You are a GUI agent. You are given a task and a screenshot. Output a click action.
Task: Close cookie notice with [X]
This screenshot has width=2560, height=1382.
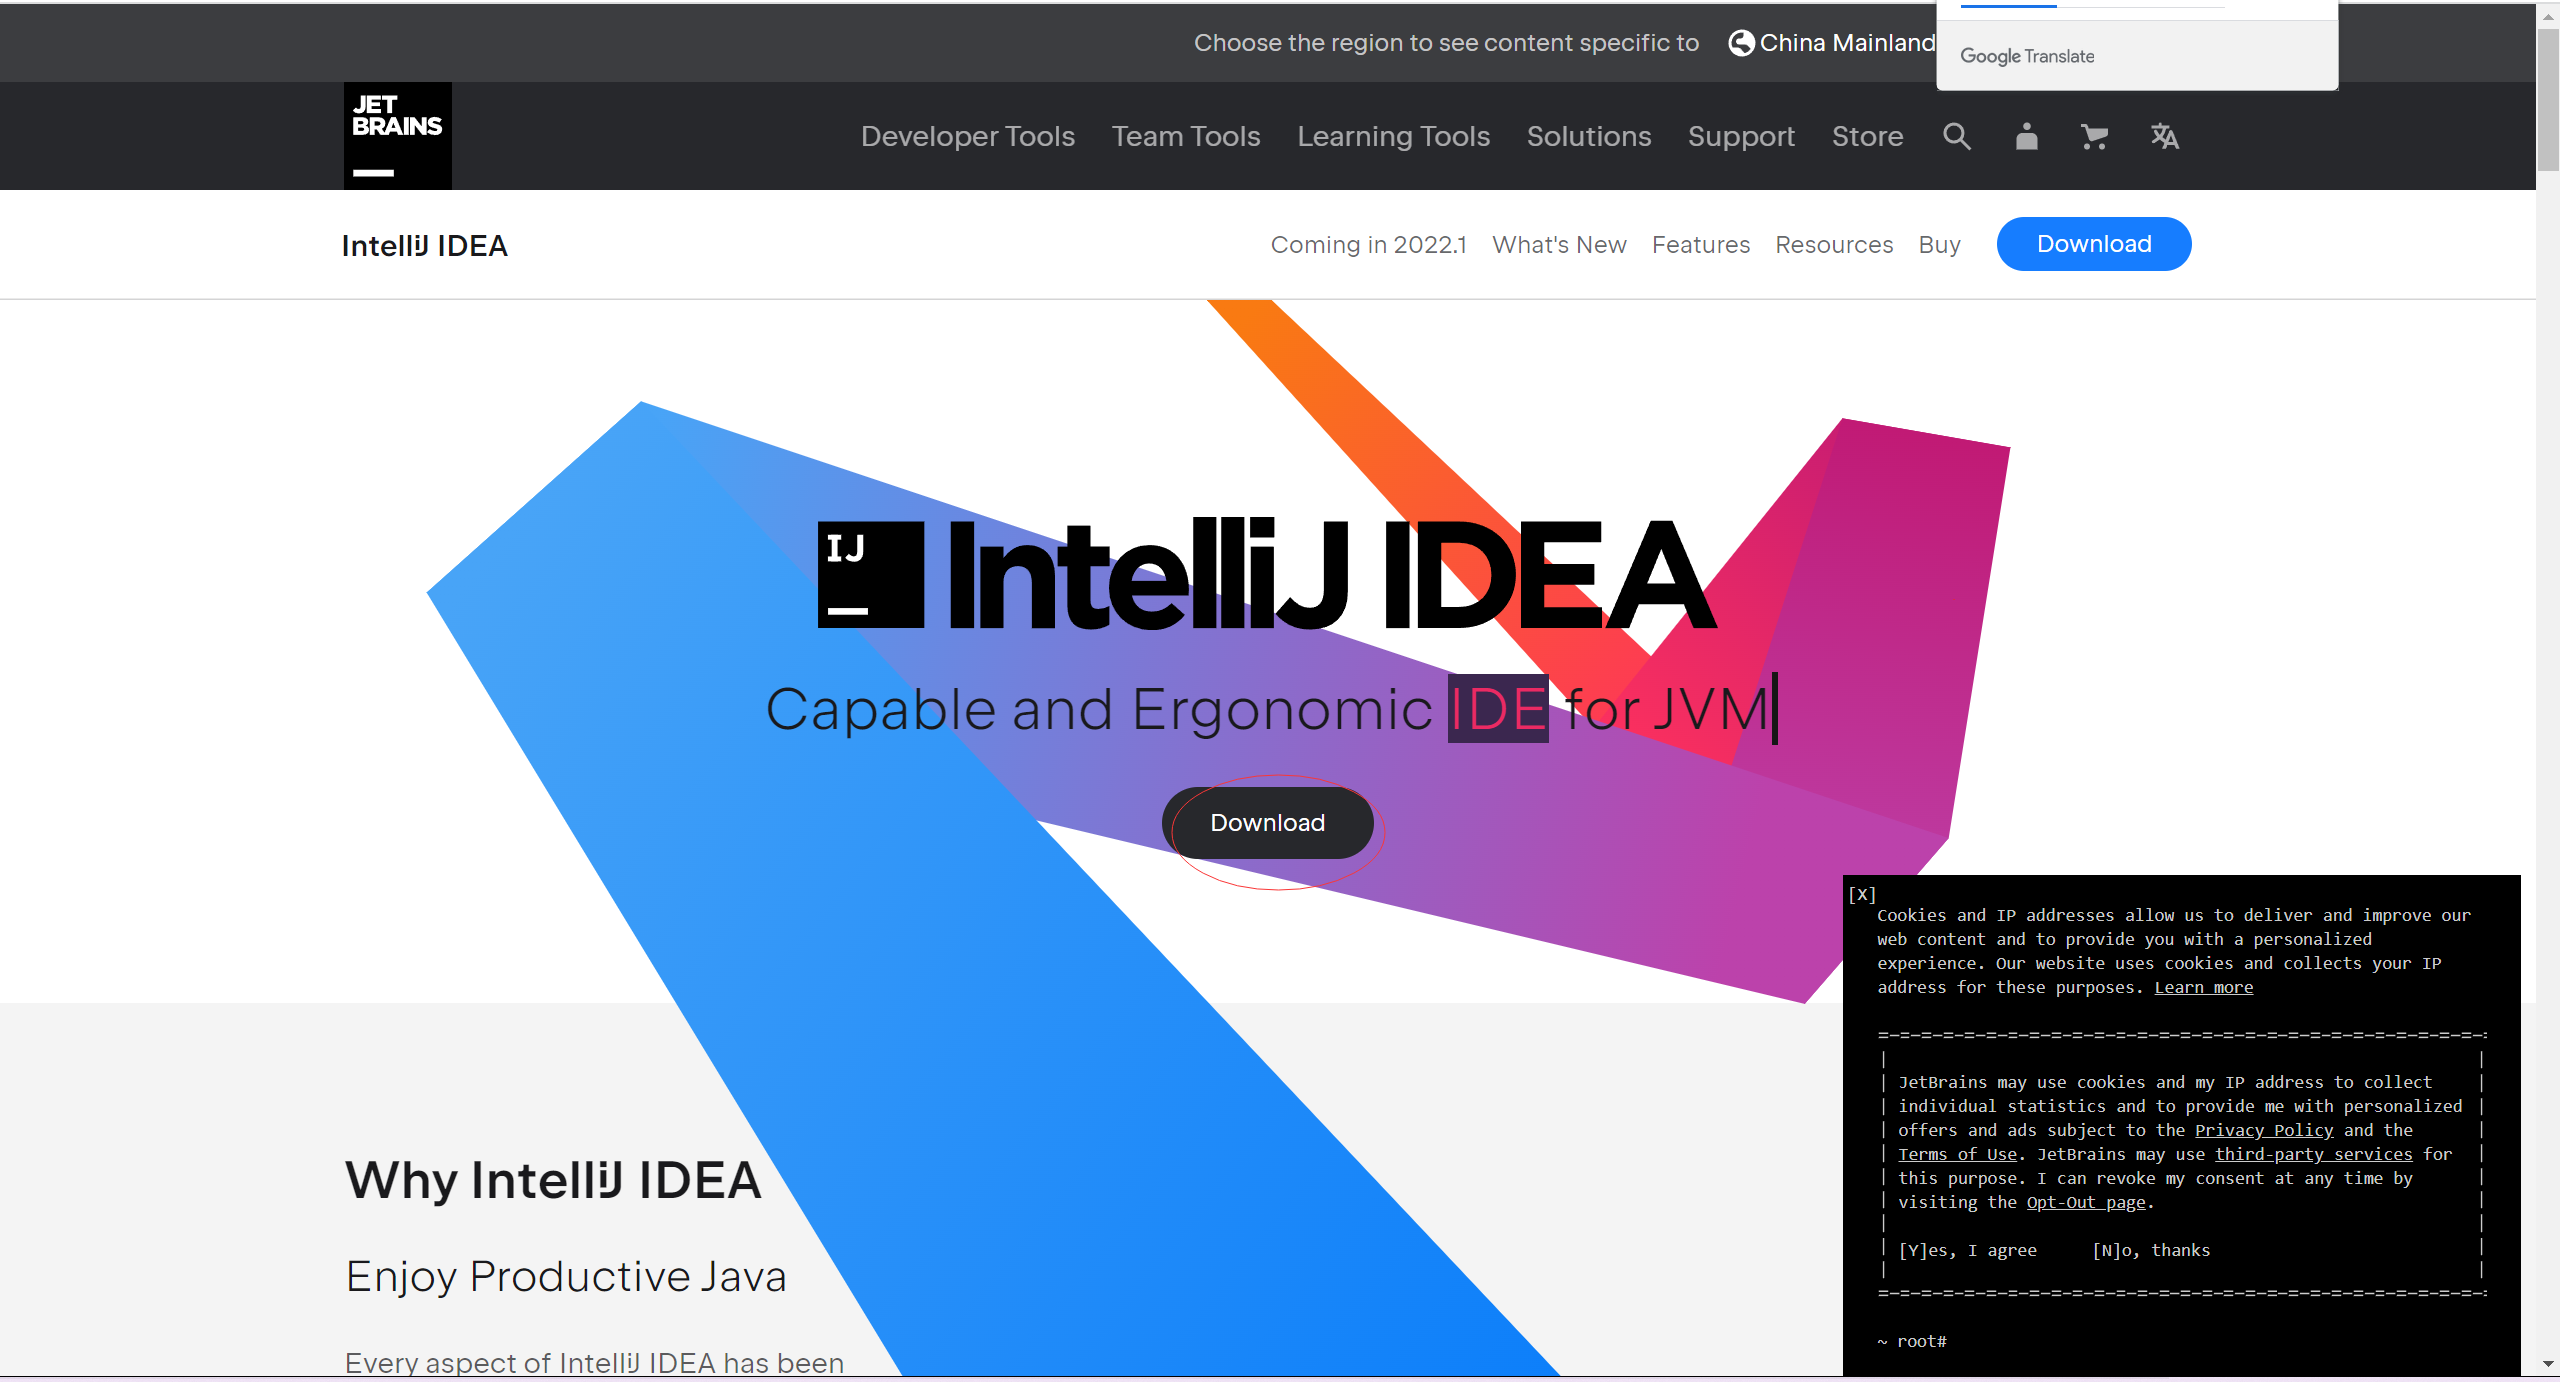coord(1861,894)
